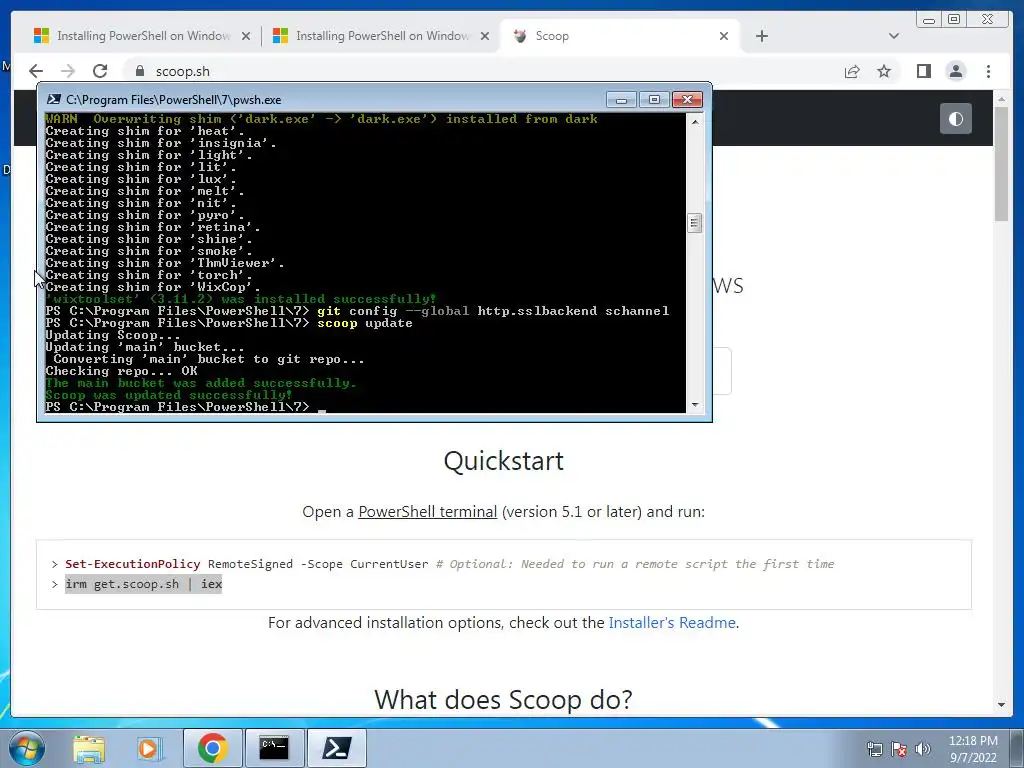
Task: Reload the scoop.sh page
Action: point(100,71)
